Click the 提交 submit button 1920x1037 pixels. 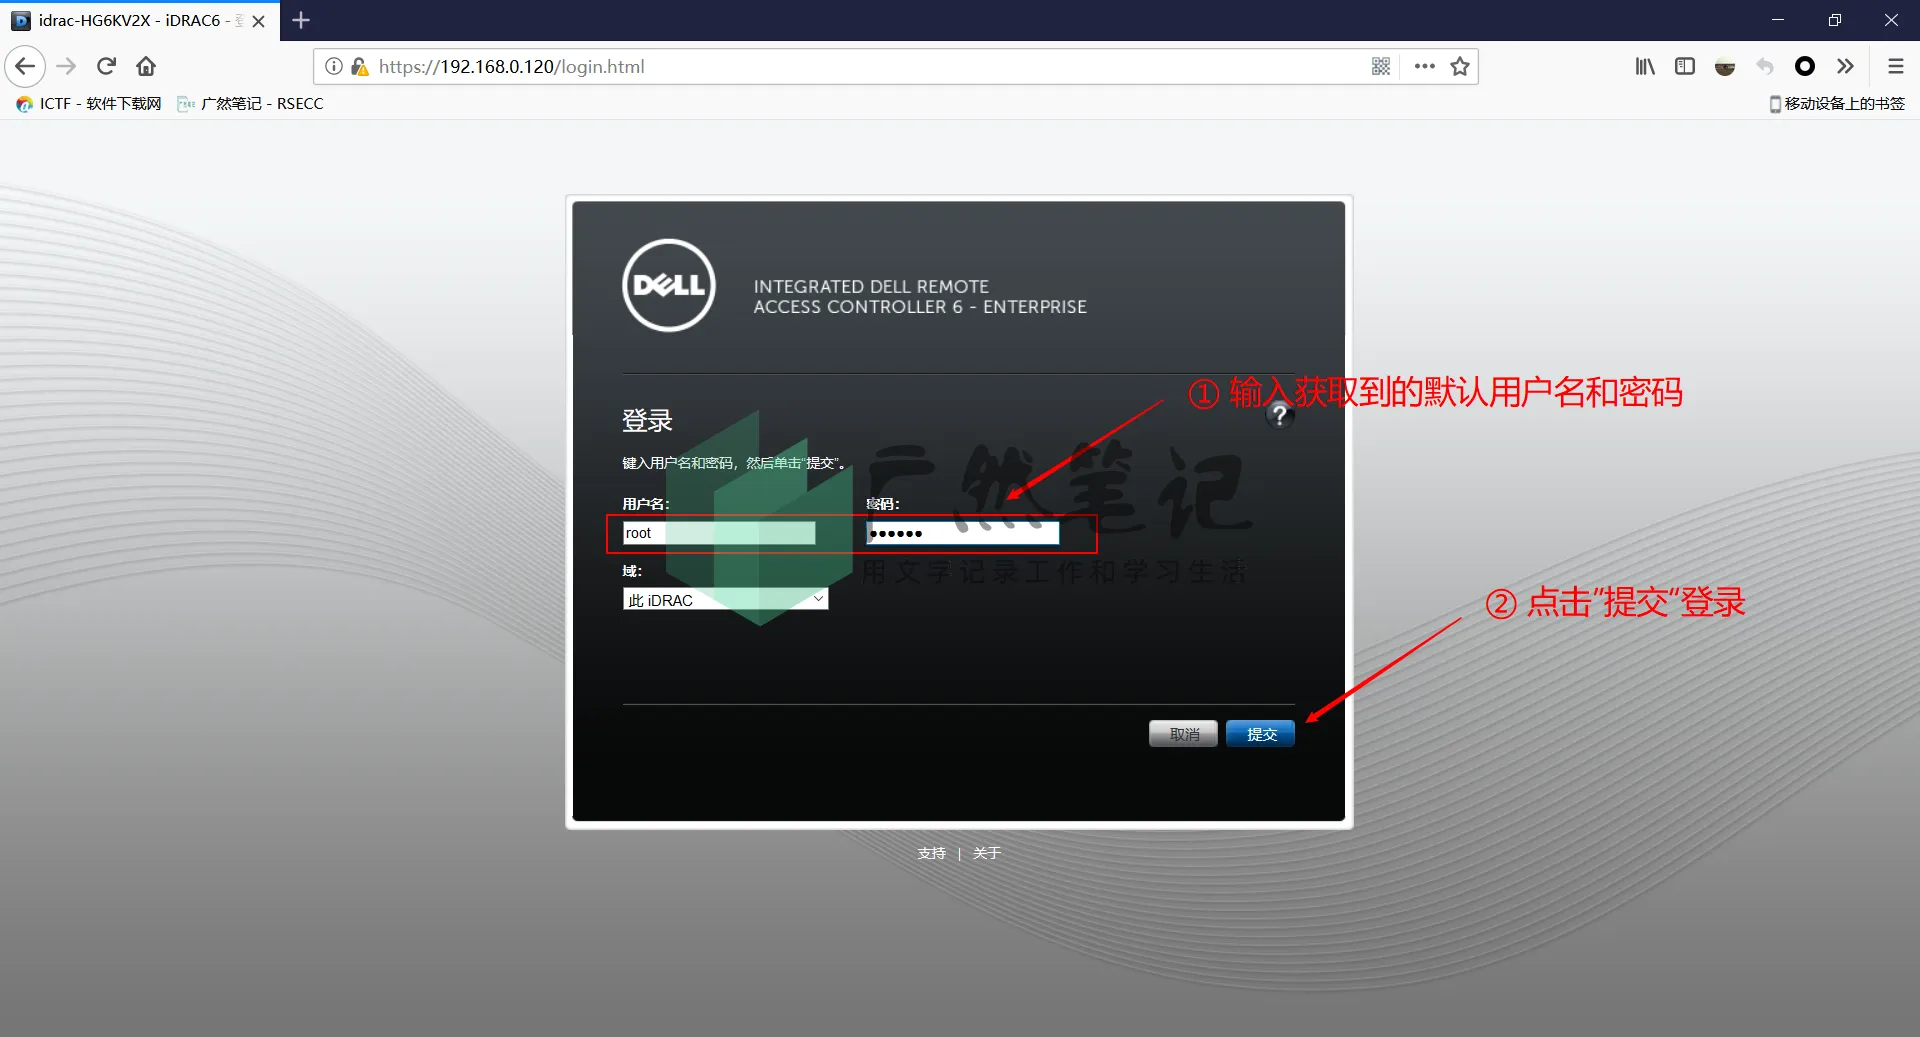1260,734
